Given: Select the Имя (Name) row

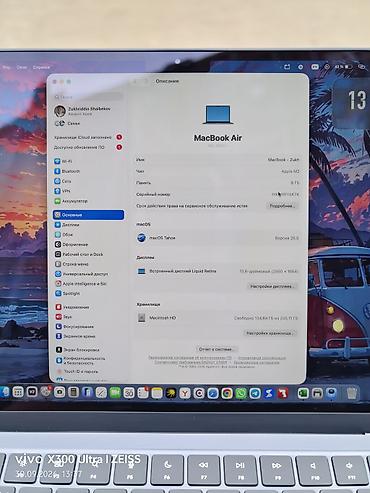Looking at the screenshot, I should (217, 160).
